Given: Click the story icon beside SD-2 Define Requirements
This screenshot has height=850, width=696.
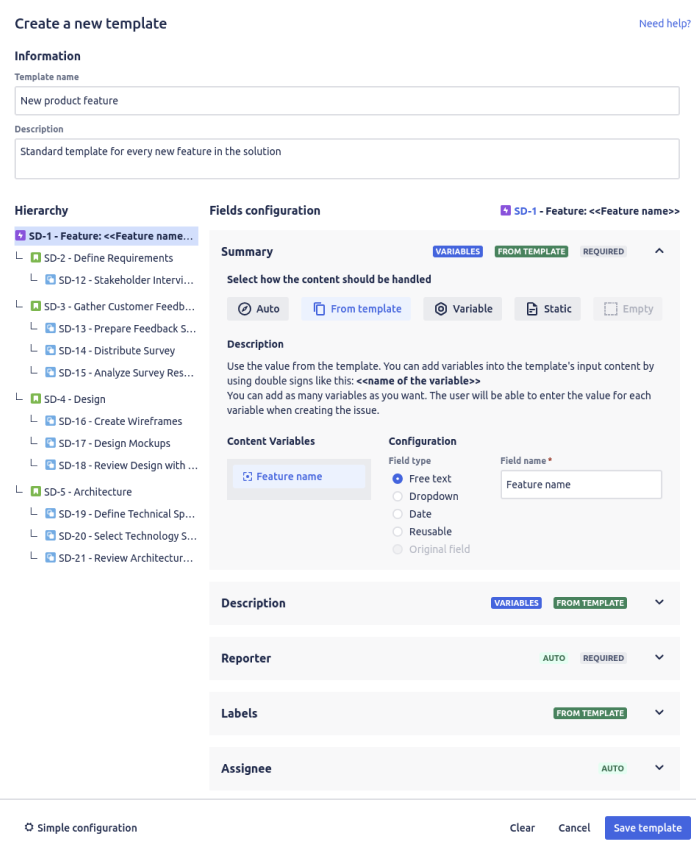Looking at the screenshot, I should (36, 258).
